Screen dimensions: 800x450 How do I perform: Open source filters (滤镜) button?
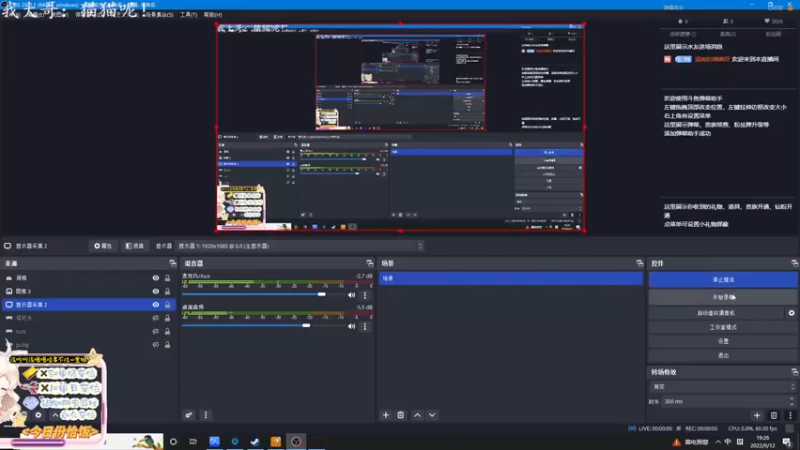pos(135,246)
